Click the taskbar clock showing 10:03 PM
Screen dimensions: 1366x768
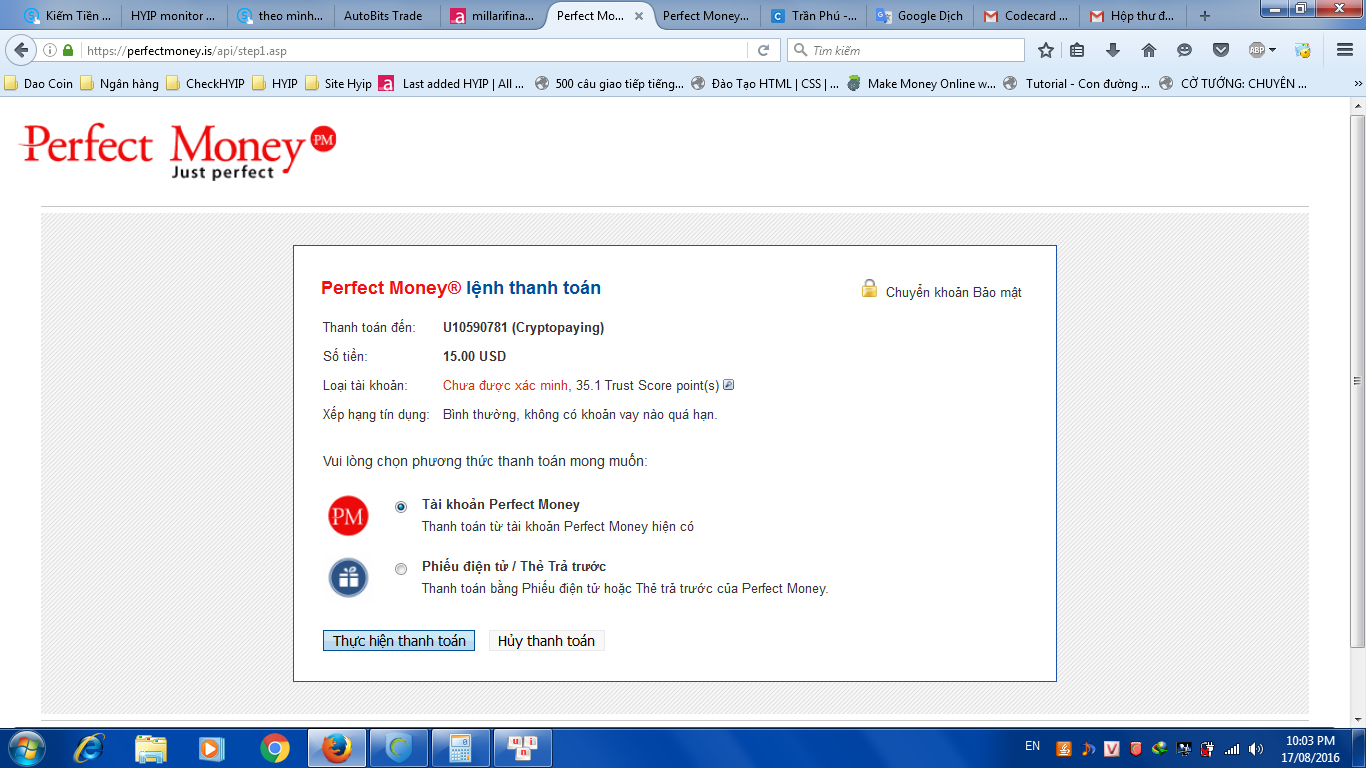tap(1311, 748)
